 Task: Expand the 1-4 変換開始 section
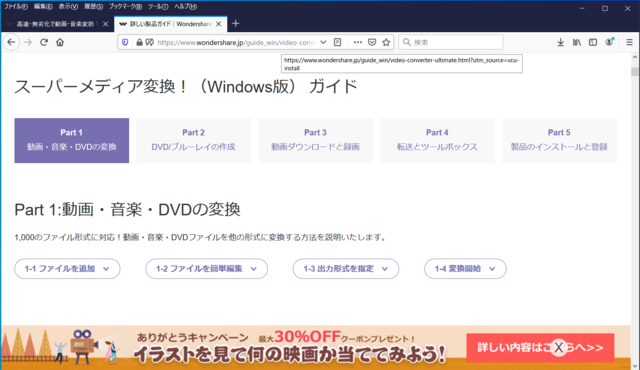[x=465, y=268]
